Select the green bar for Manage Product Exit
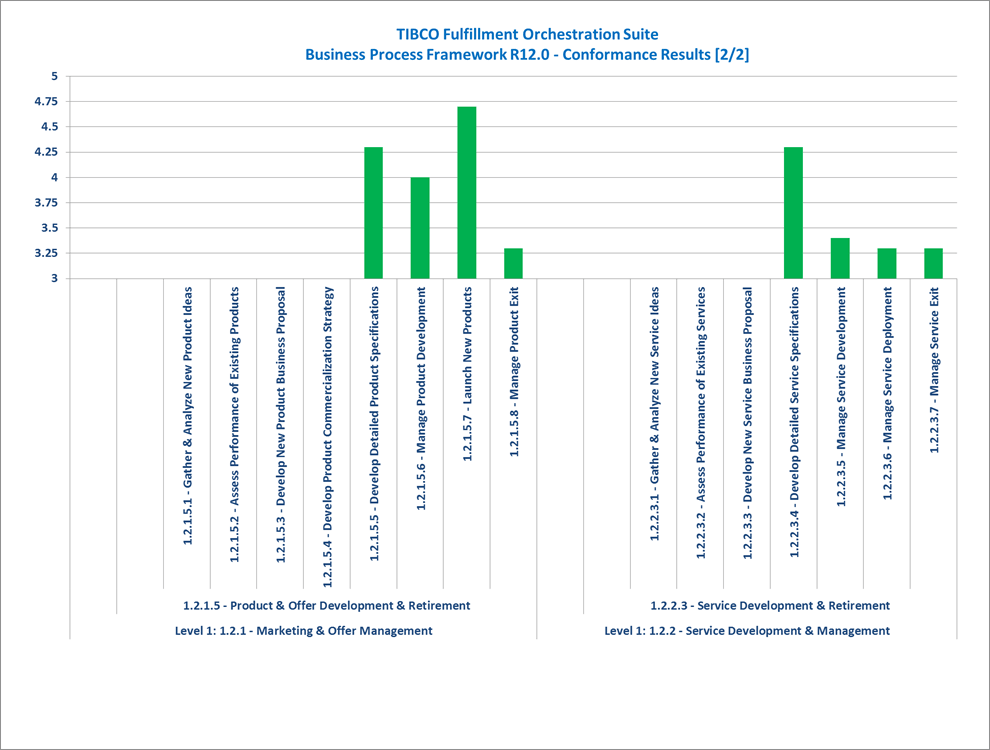The width and height of the screenshot is (990, 750). click(513, 263)
